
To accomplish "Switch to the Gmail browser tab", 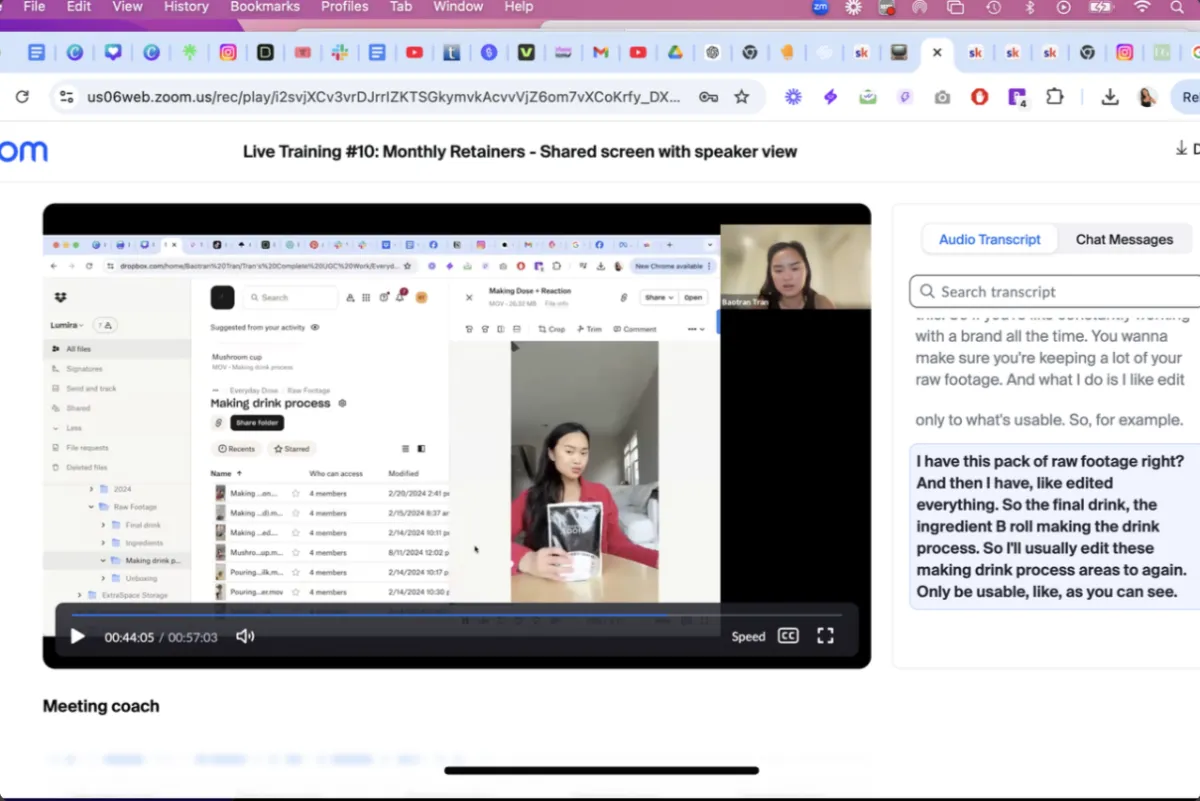I will [x=601, y=53].
